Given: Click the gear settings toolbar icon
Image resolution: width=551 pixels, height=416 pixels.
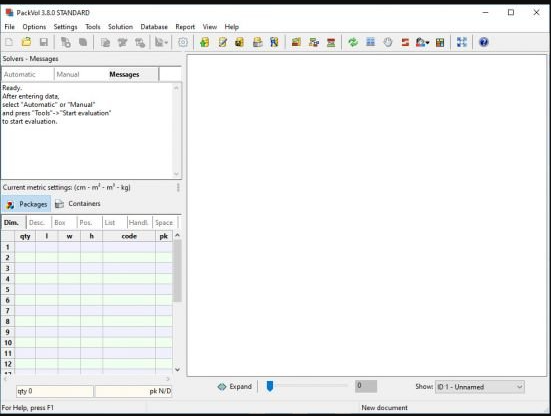Looking at the screenshot, I should click(x=183, y=42).
